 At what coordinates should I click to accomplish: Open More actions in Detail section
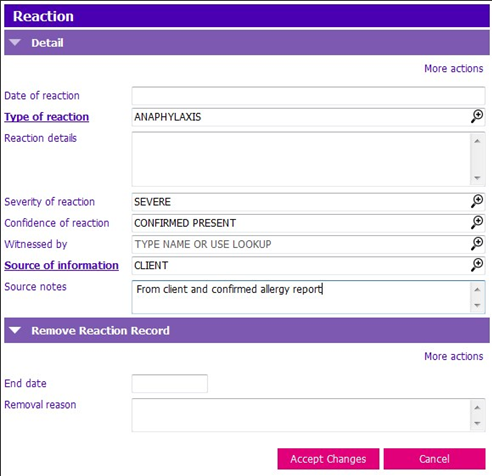(x=453, y=68)
